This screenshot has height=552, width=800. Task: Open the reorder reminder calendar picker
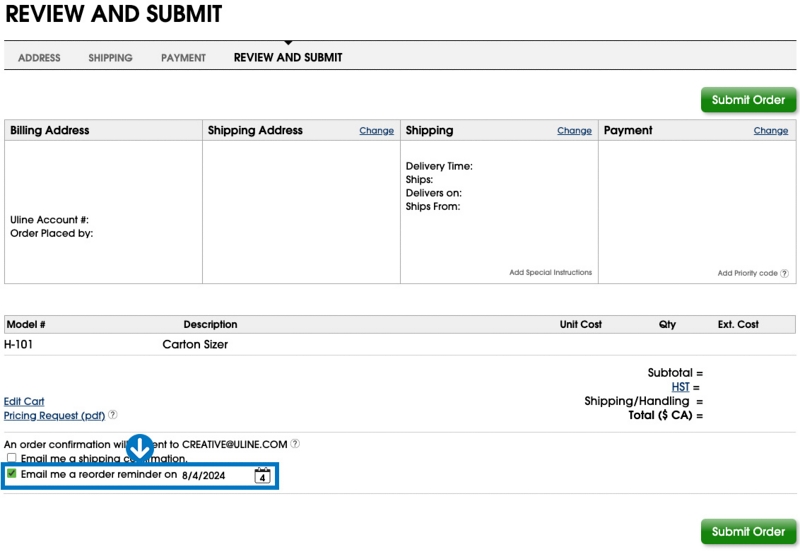point(262,476)
